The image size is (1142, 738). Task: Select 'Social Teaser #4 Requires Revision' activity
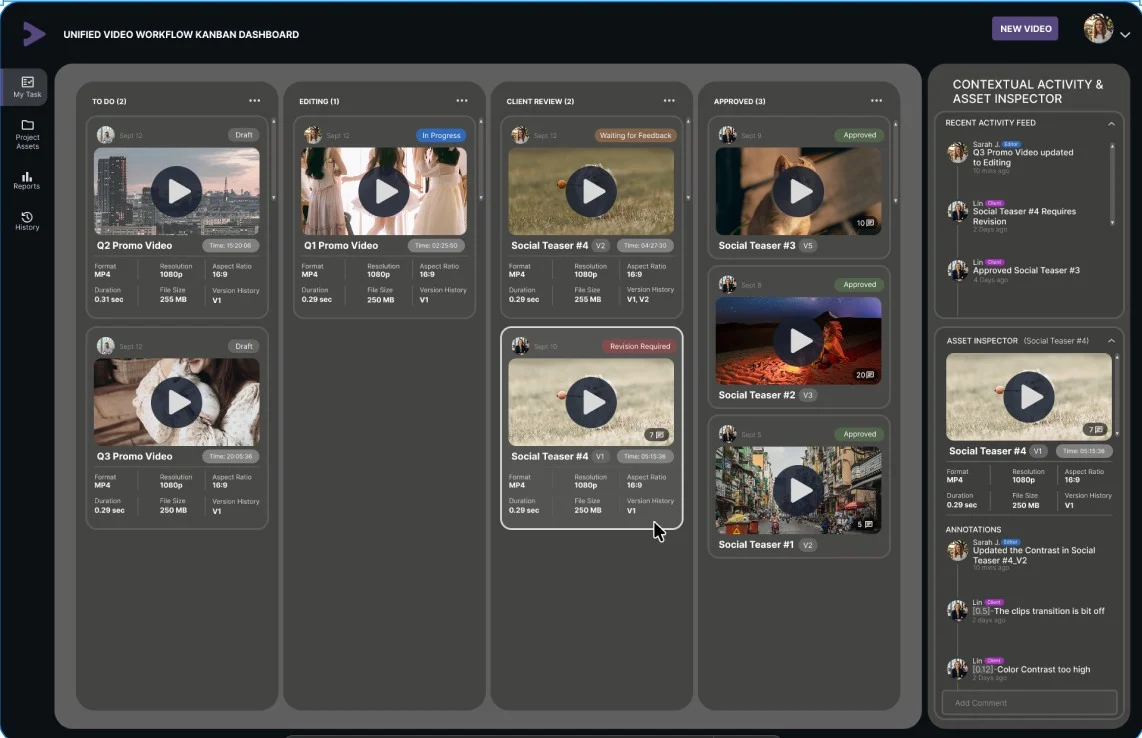point(1024,216)
